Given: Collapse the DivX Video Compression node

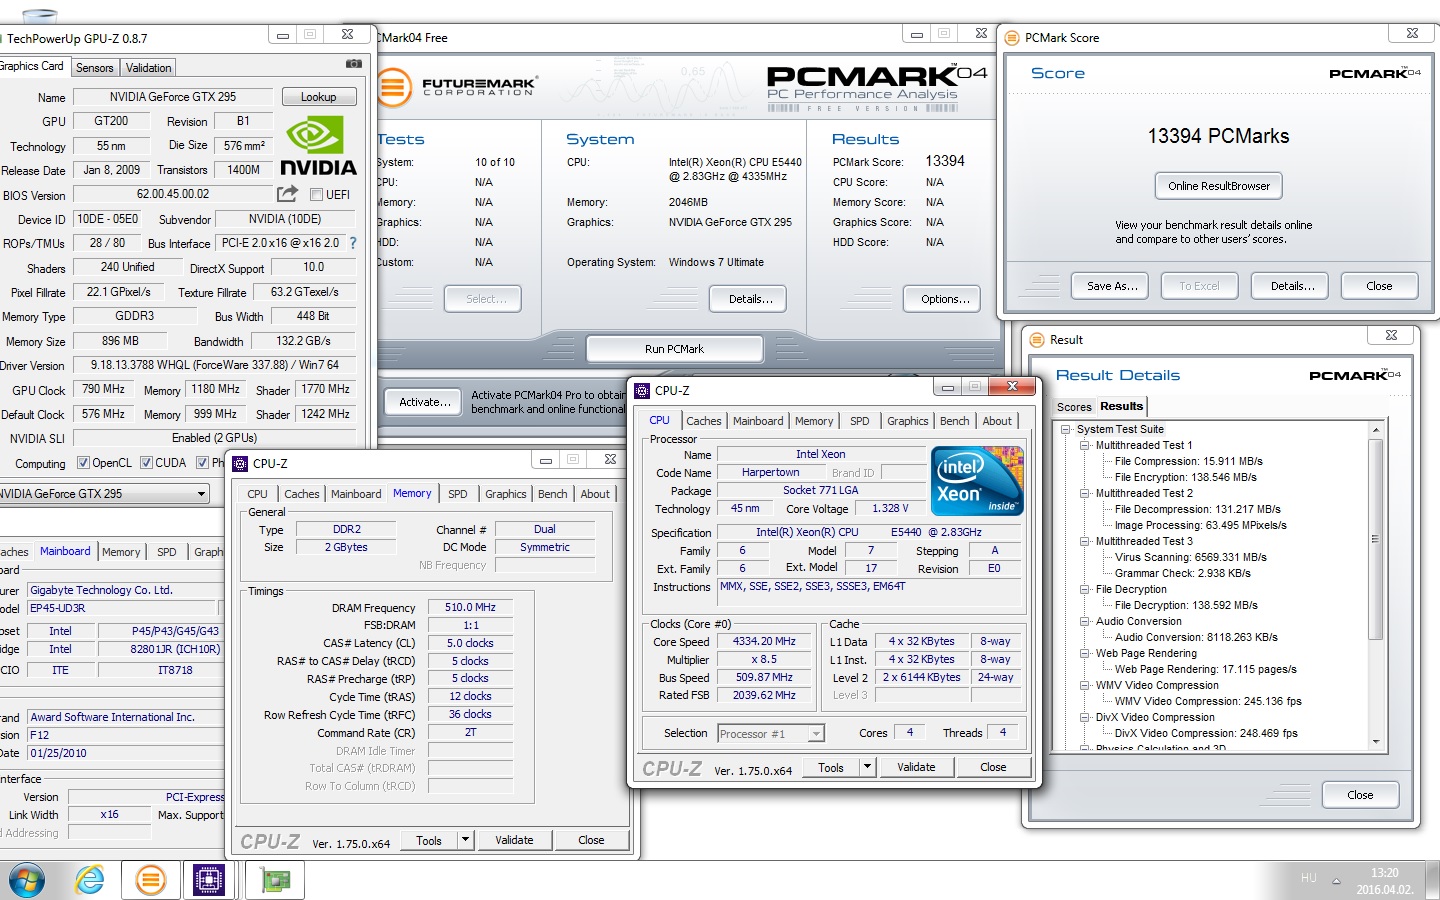Looking at the screenshot, I should point(1085,718).
